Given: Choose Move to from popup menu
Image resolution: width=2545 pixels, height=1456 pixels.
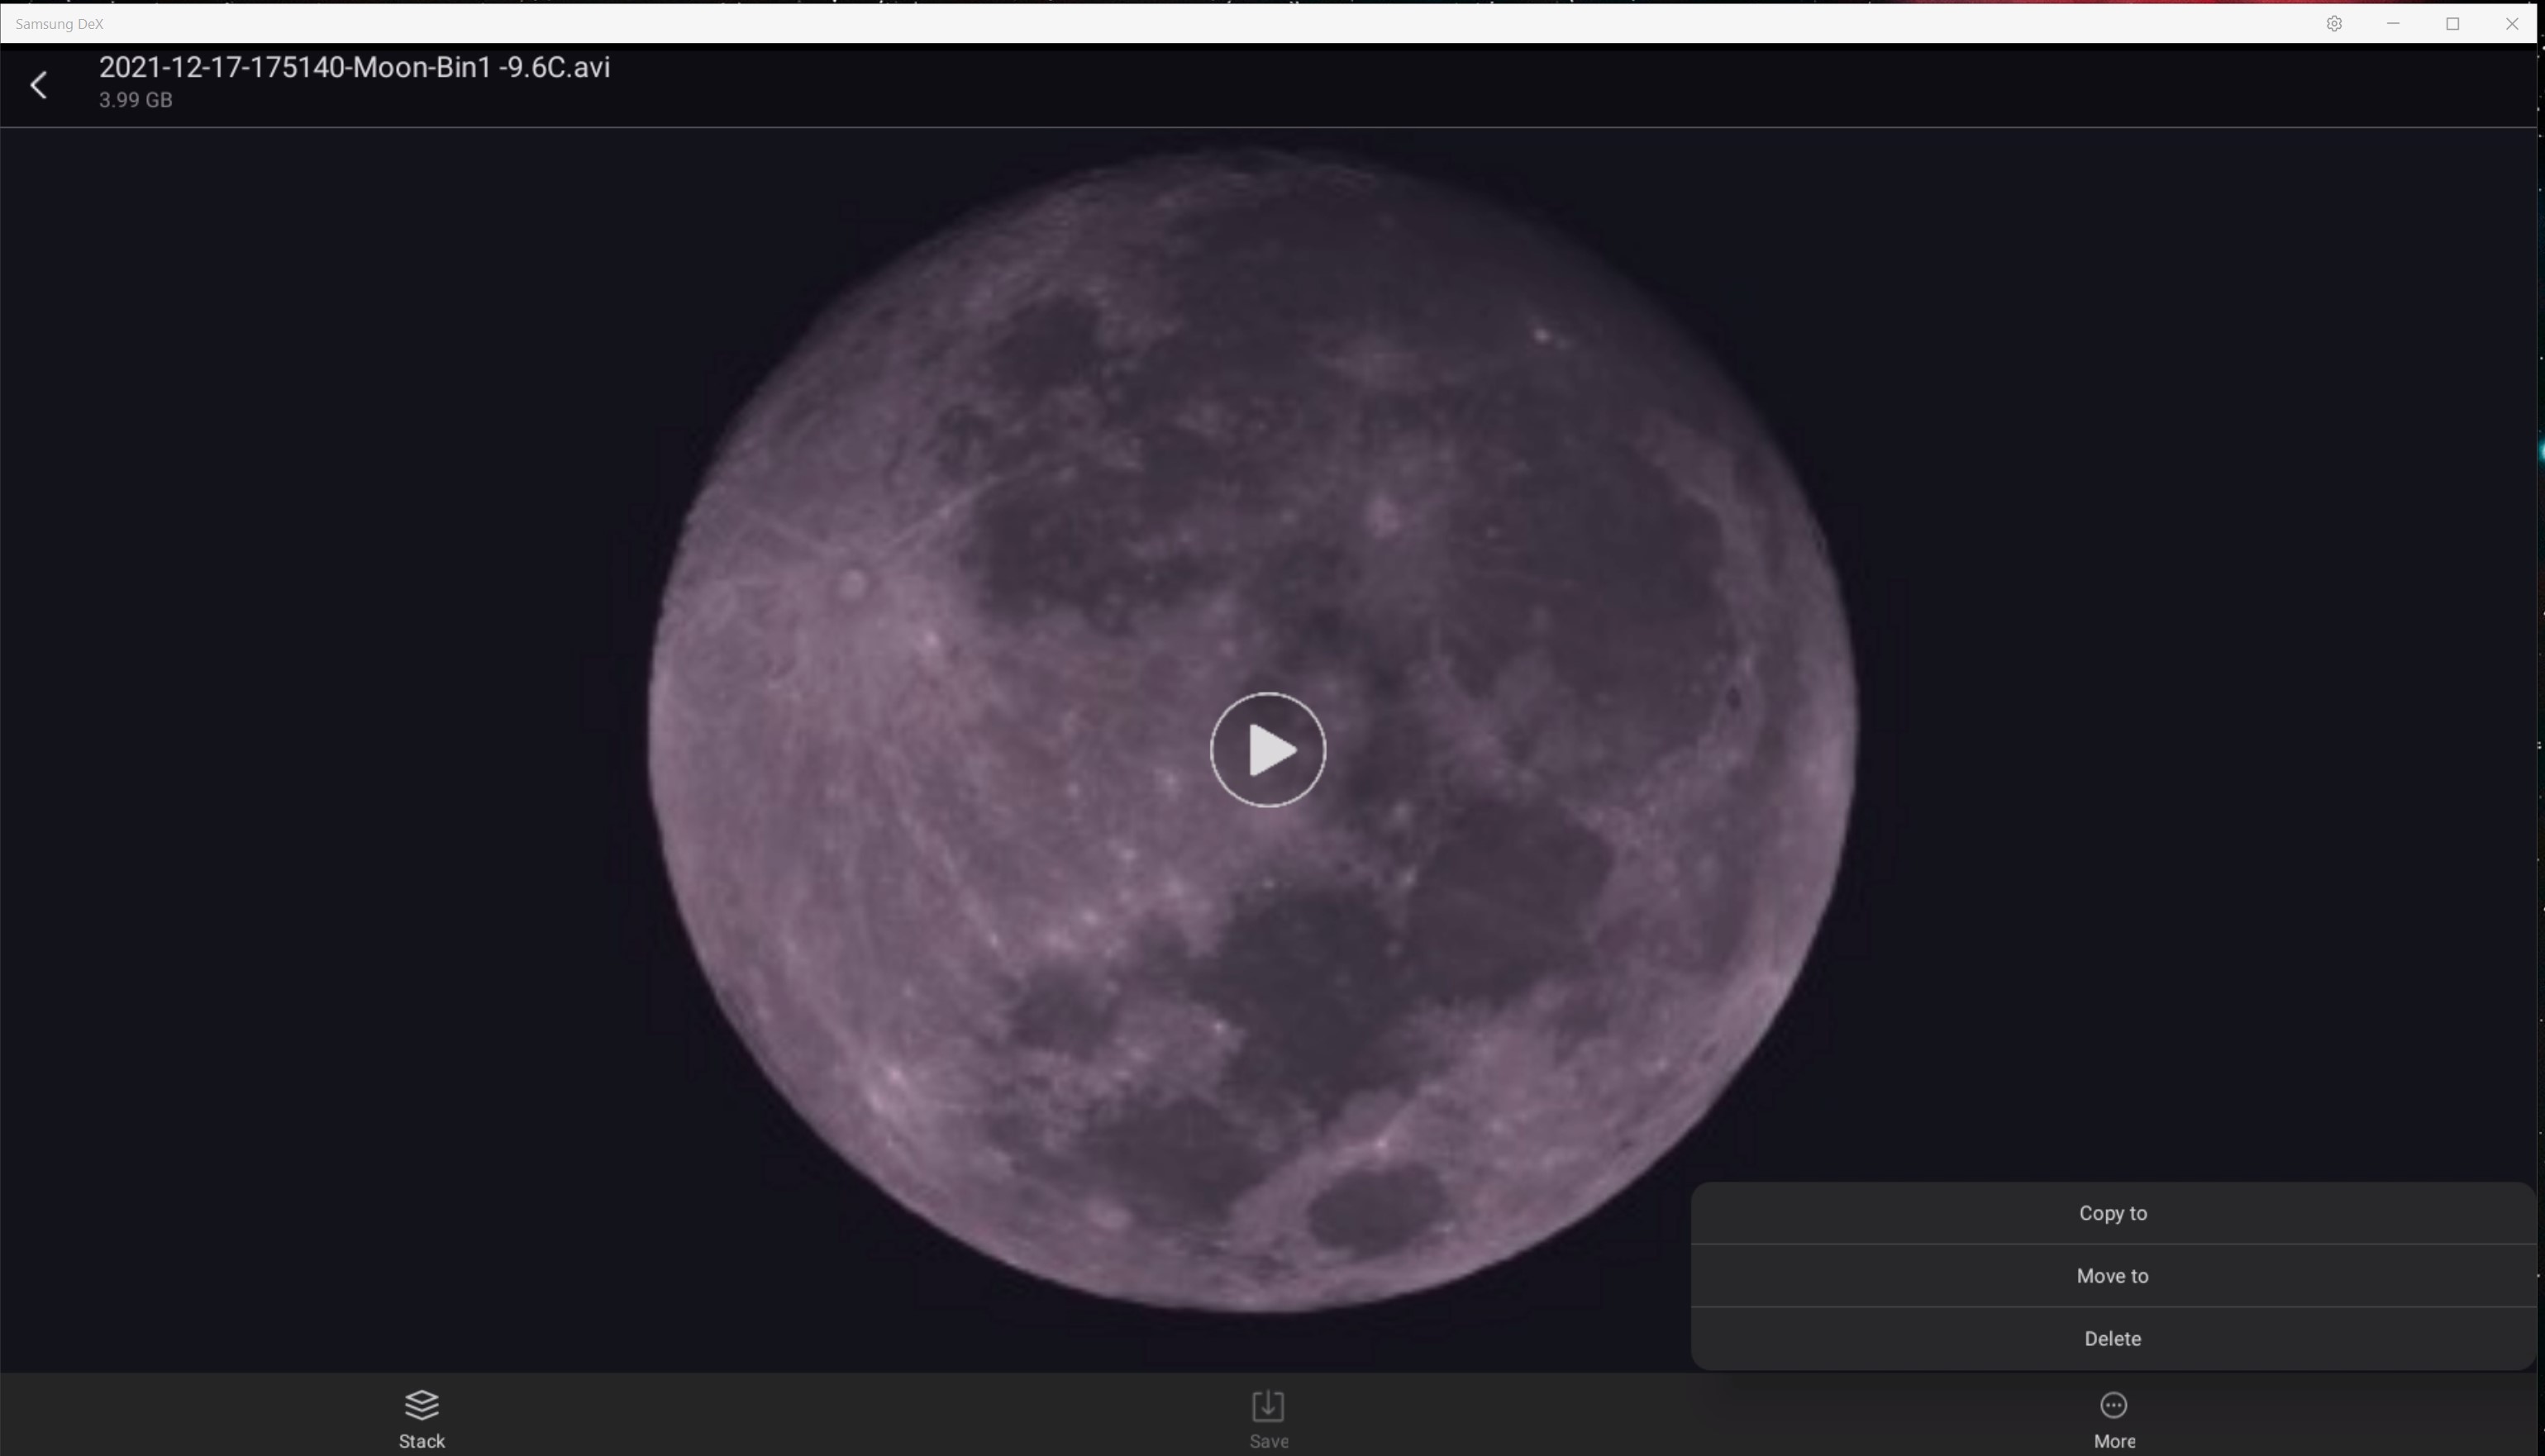Looking at the screenshot, I should tap(2112, 1276).
